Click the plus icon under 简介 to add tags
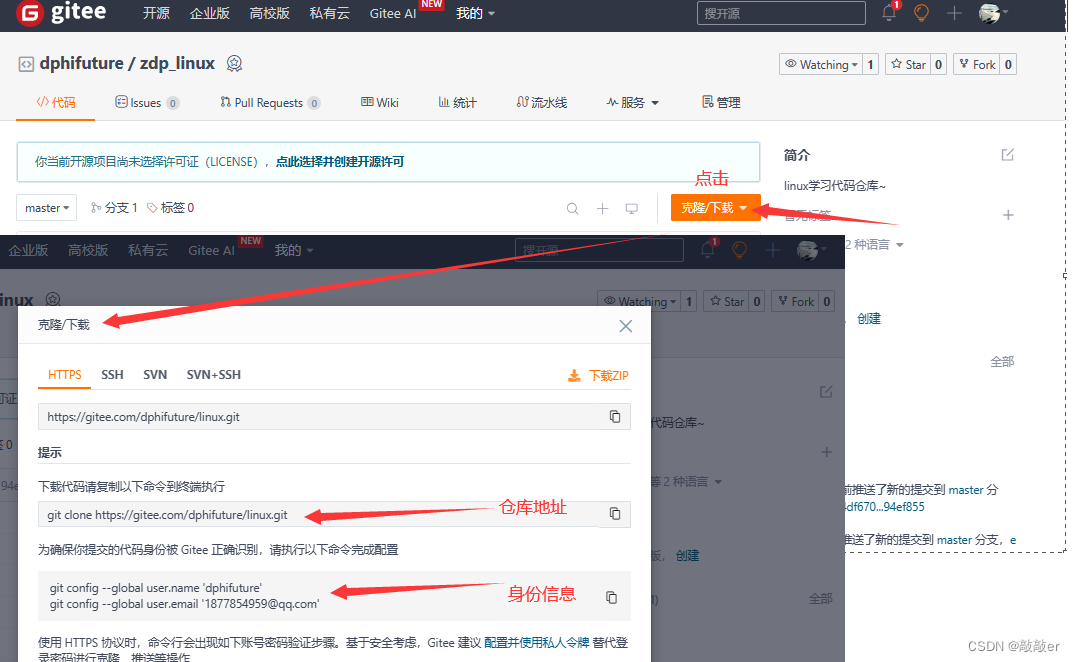 point(1008,215)
